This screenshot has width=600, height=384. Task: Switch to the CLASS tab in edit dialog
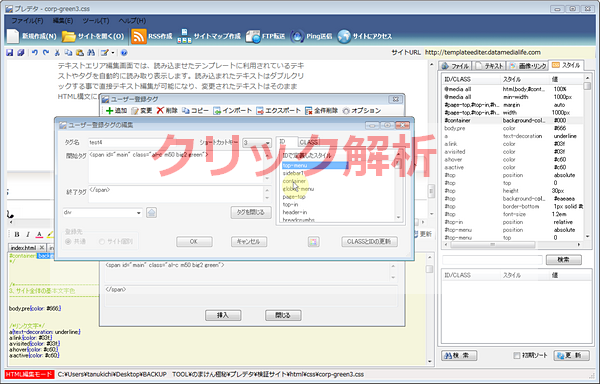click(309, 142)
